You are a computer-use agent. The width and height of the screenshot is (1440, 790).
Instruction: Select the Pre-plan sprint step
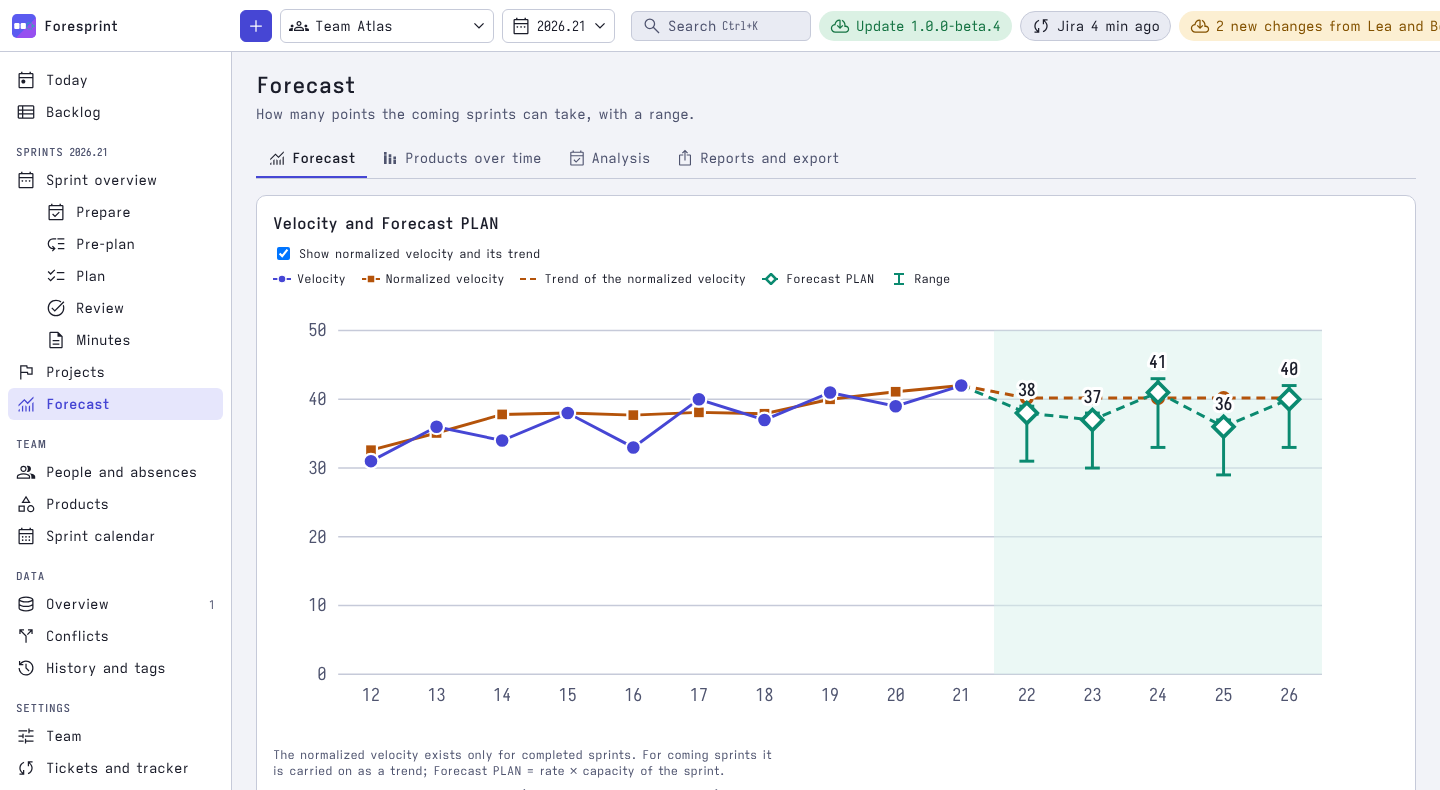click(131, 244)
